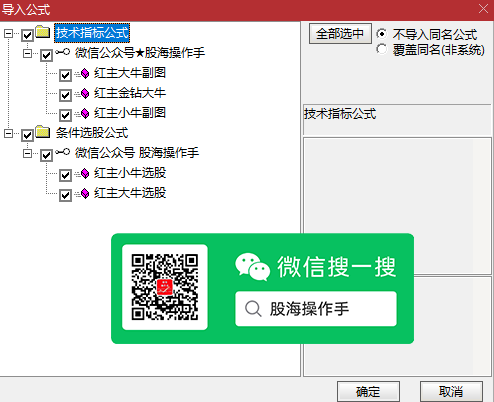
Task: Cancel the dialog with 取消 button
Action: pyautogui.click(x=451, y=391)
